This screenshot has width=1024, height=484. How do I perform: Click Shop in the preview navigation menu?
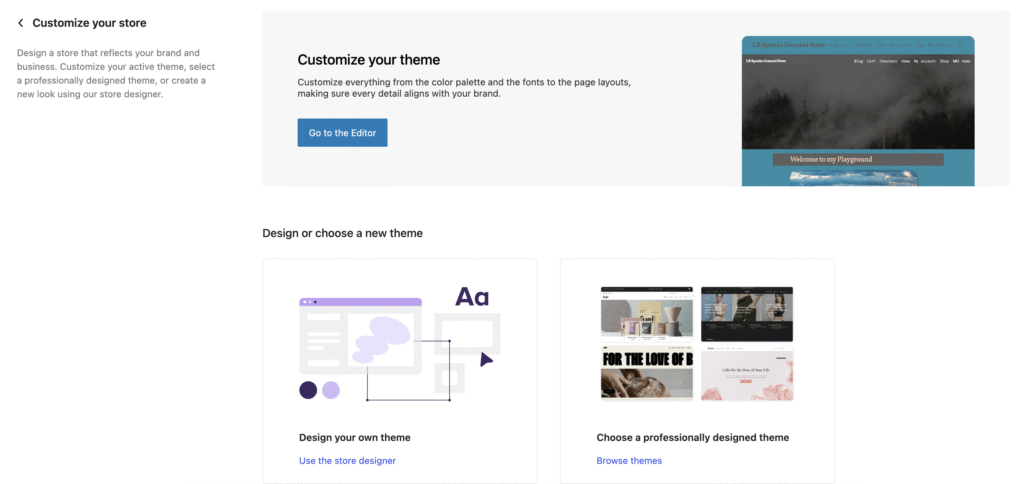click(943, 62)
